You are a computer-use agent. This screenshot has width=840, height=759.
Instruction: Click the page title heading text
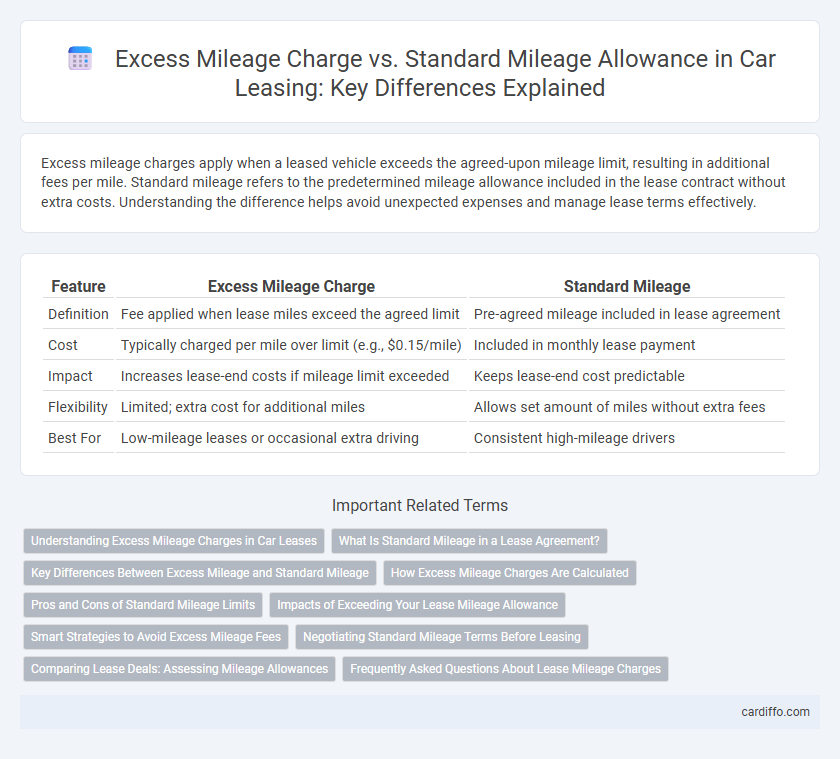(445, 73)
